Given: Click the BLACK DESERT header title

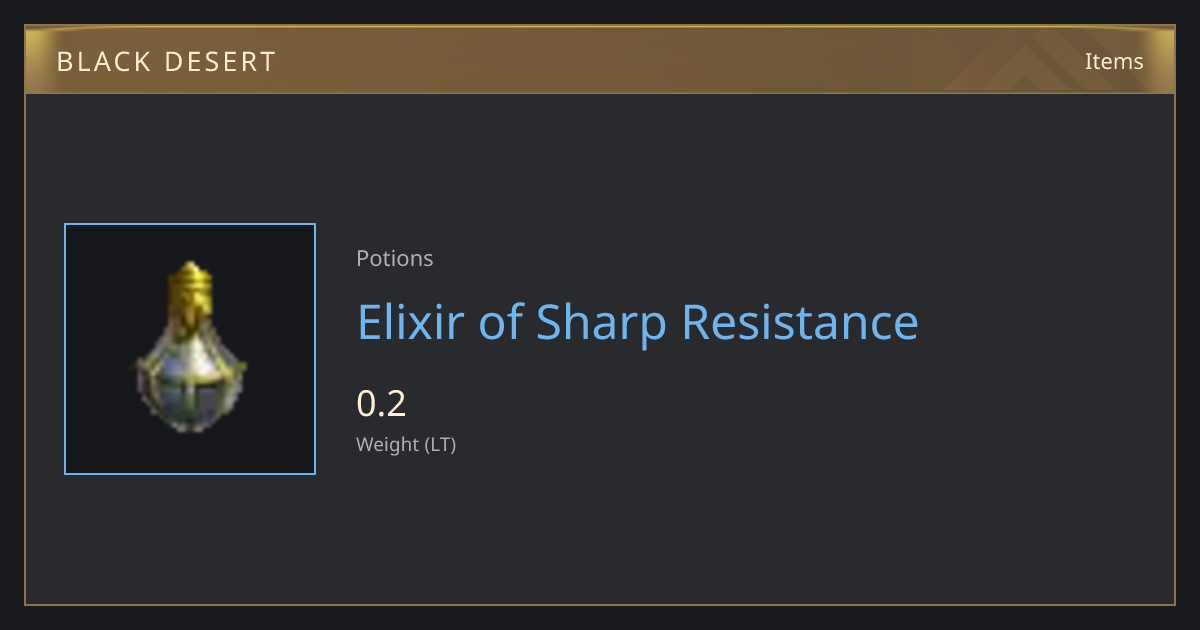Looking at the screenshot, I should coord(166,62).
